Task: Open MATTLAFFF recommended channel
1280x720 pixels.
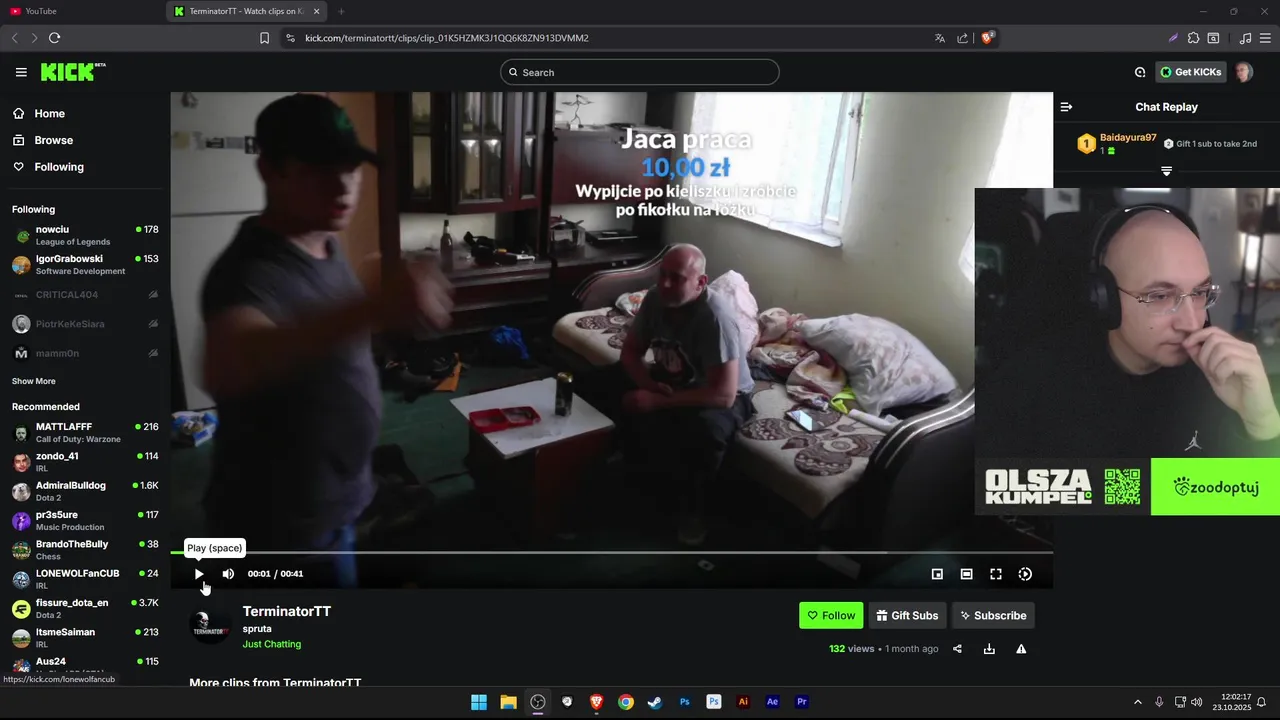Action: [x=85, y=433]
